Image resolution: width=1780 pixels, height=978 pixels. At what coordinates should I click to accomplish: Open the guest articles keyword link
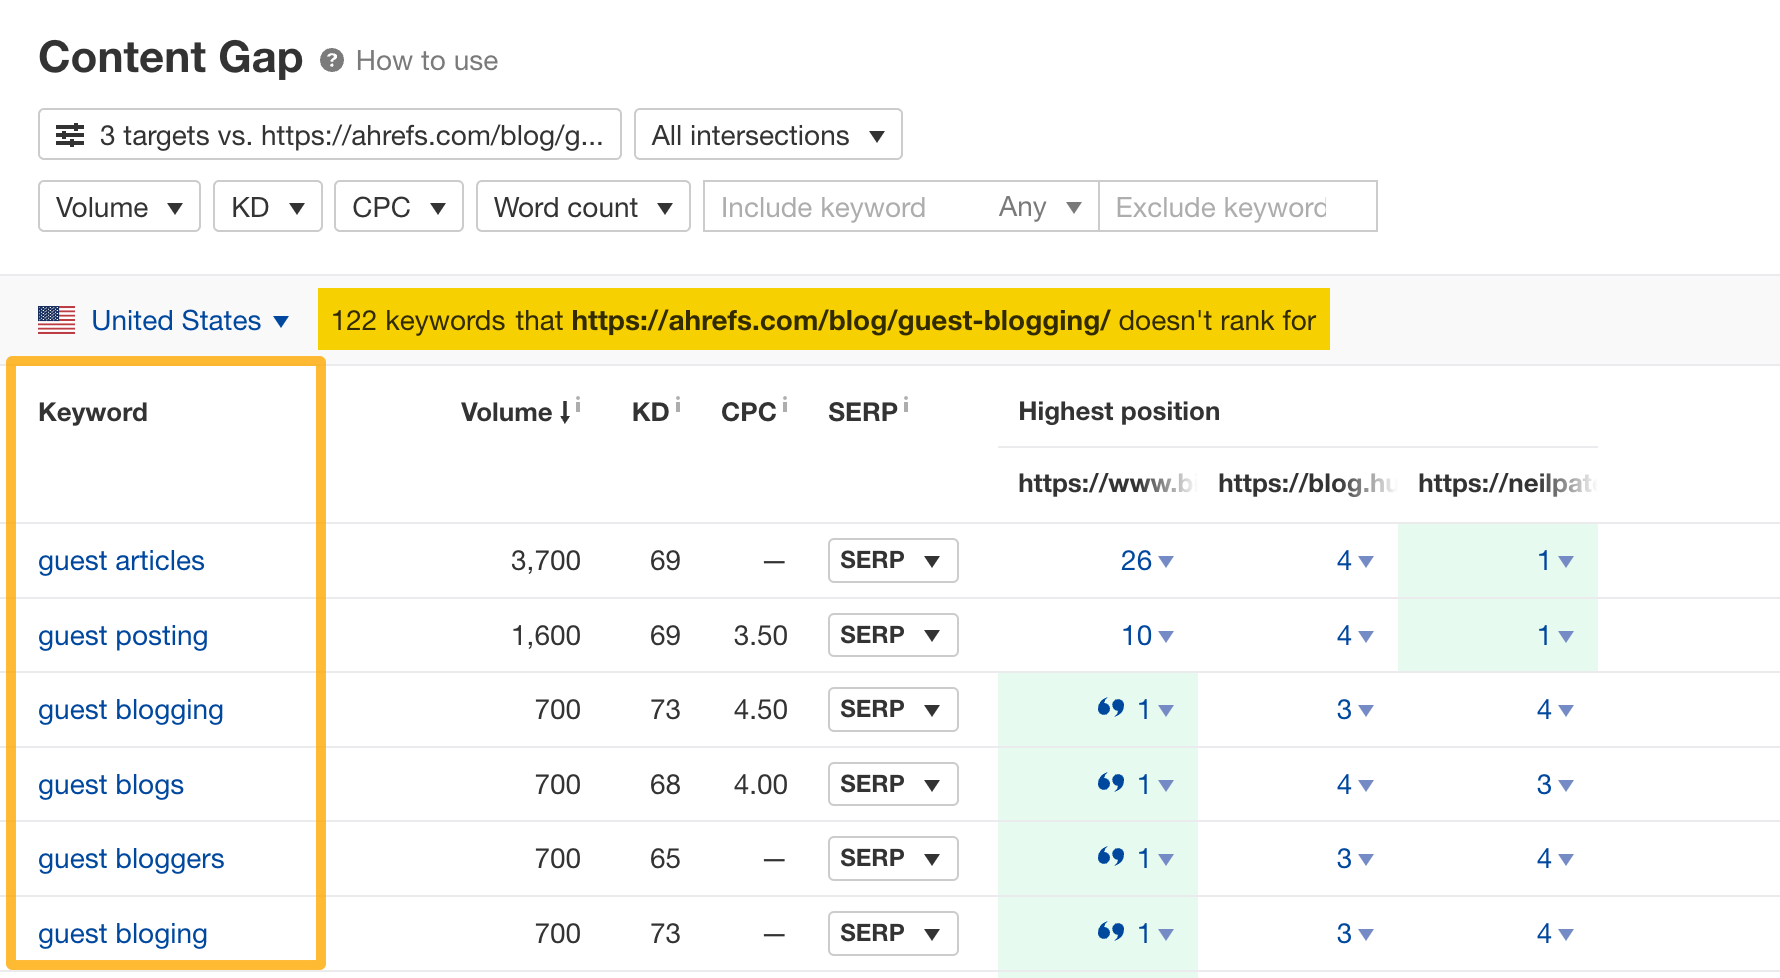(121, 560)
